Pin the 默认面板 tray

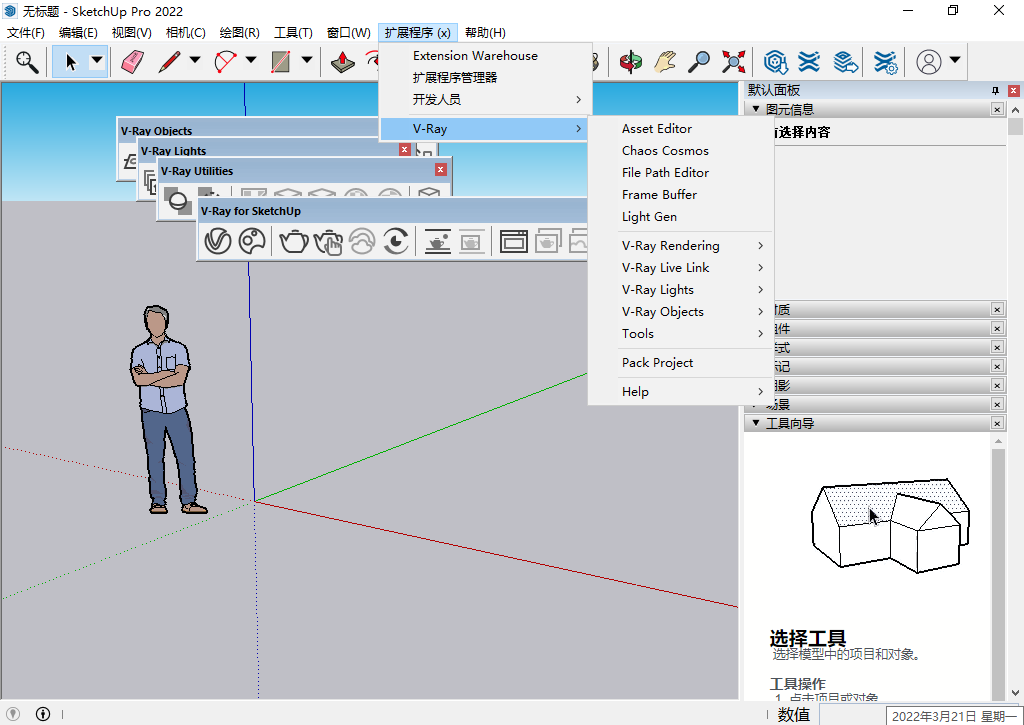pyautogui.click(x=995, y=90)
